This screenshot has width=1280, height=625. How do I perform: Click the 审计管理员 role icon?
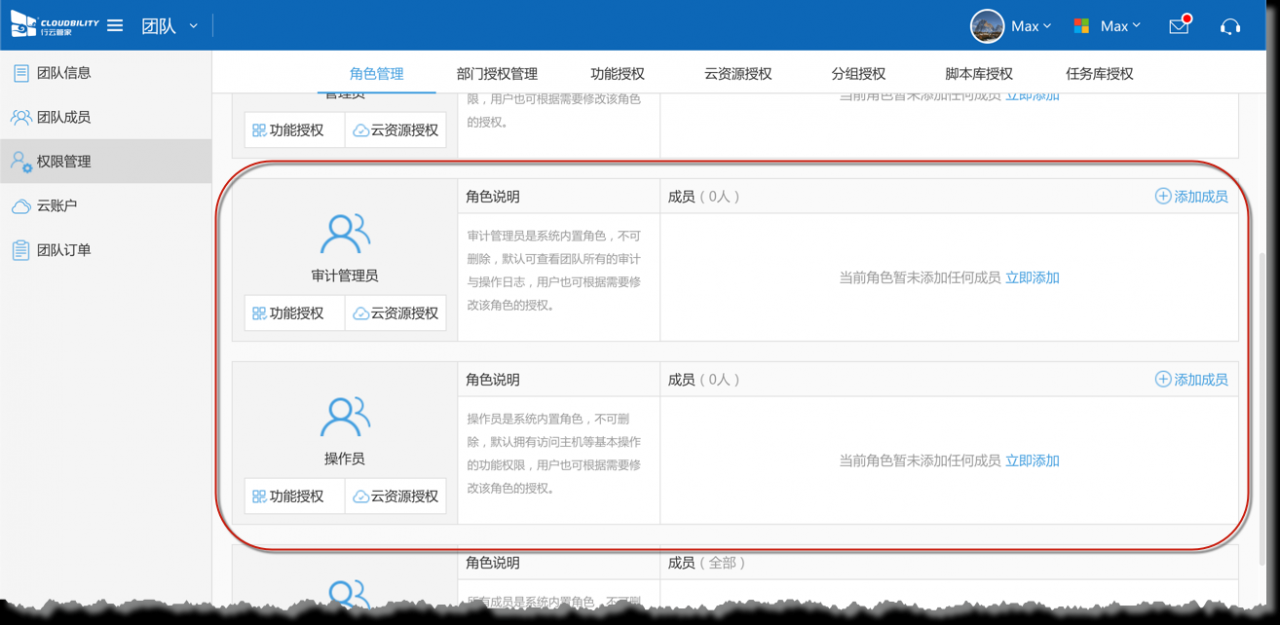345,234
